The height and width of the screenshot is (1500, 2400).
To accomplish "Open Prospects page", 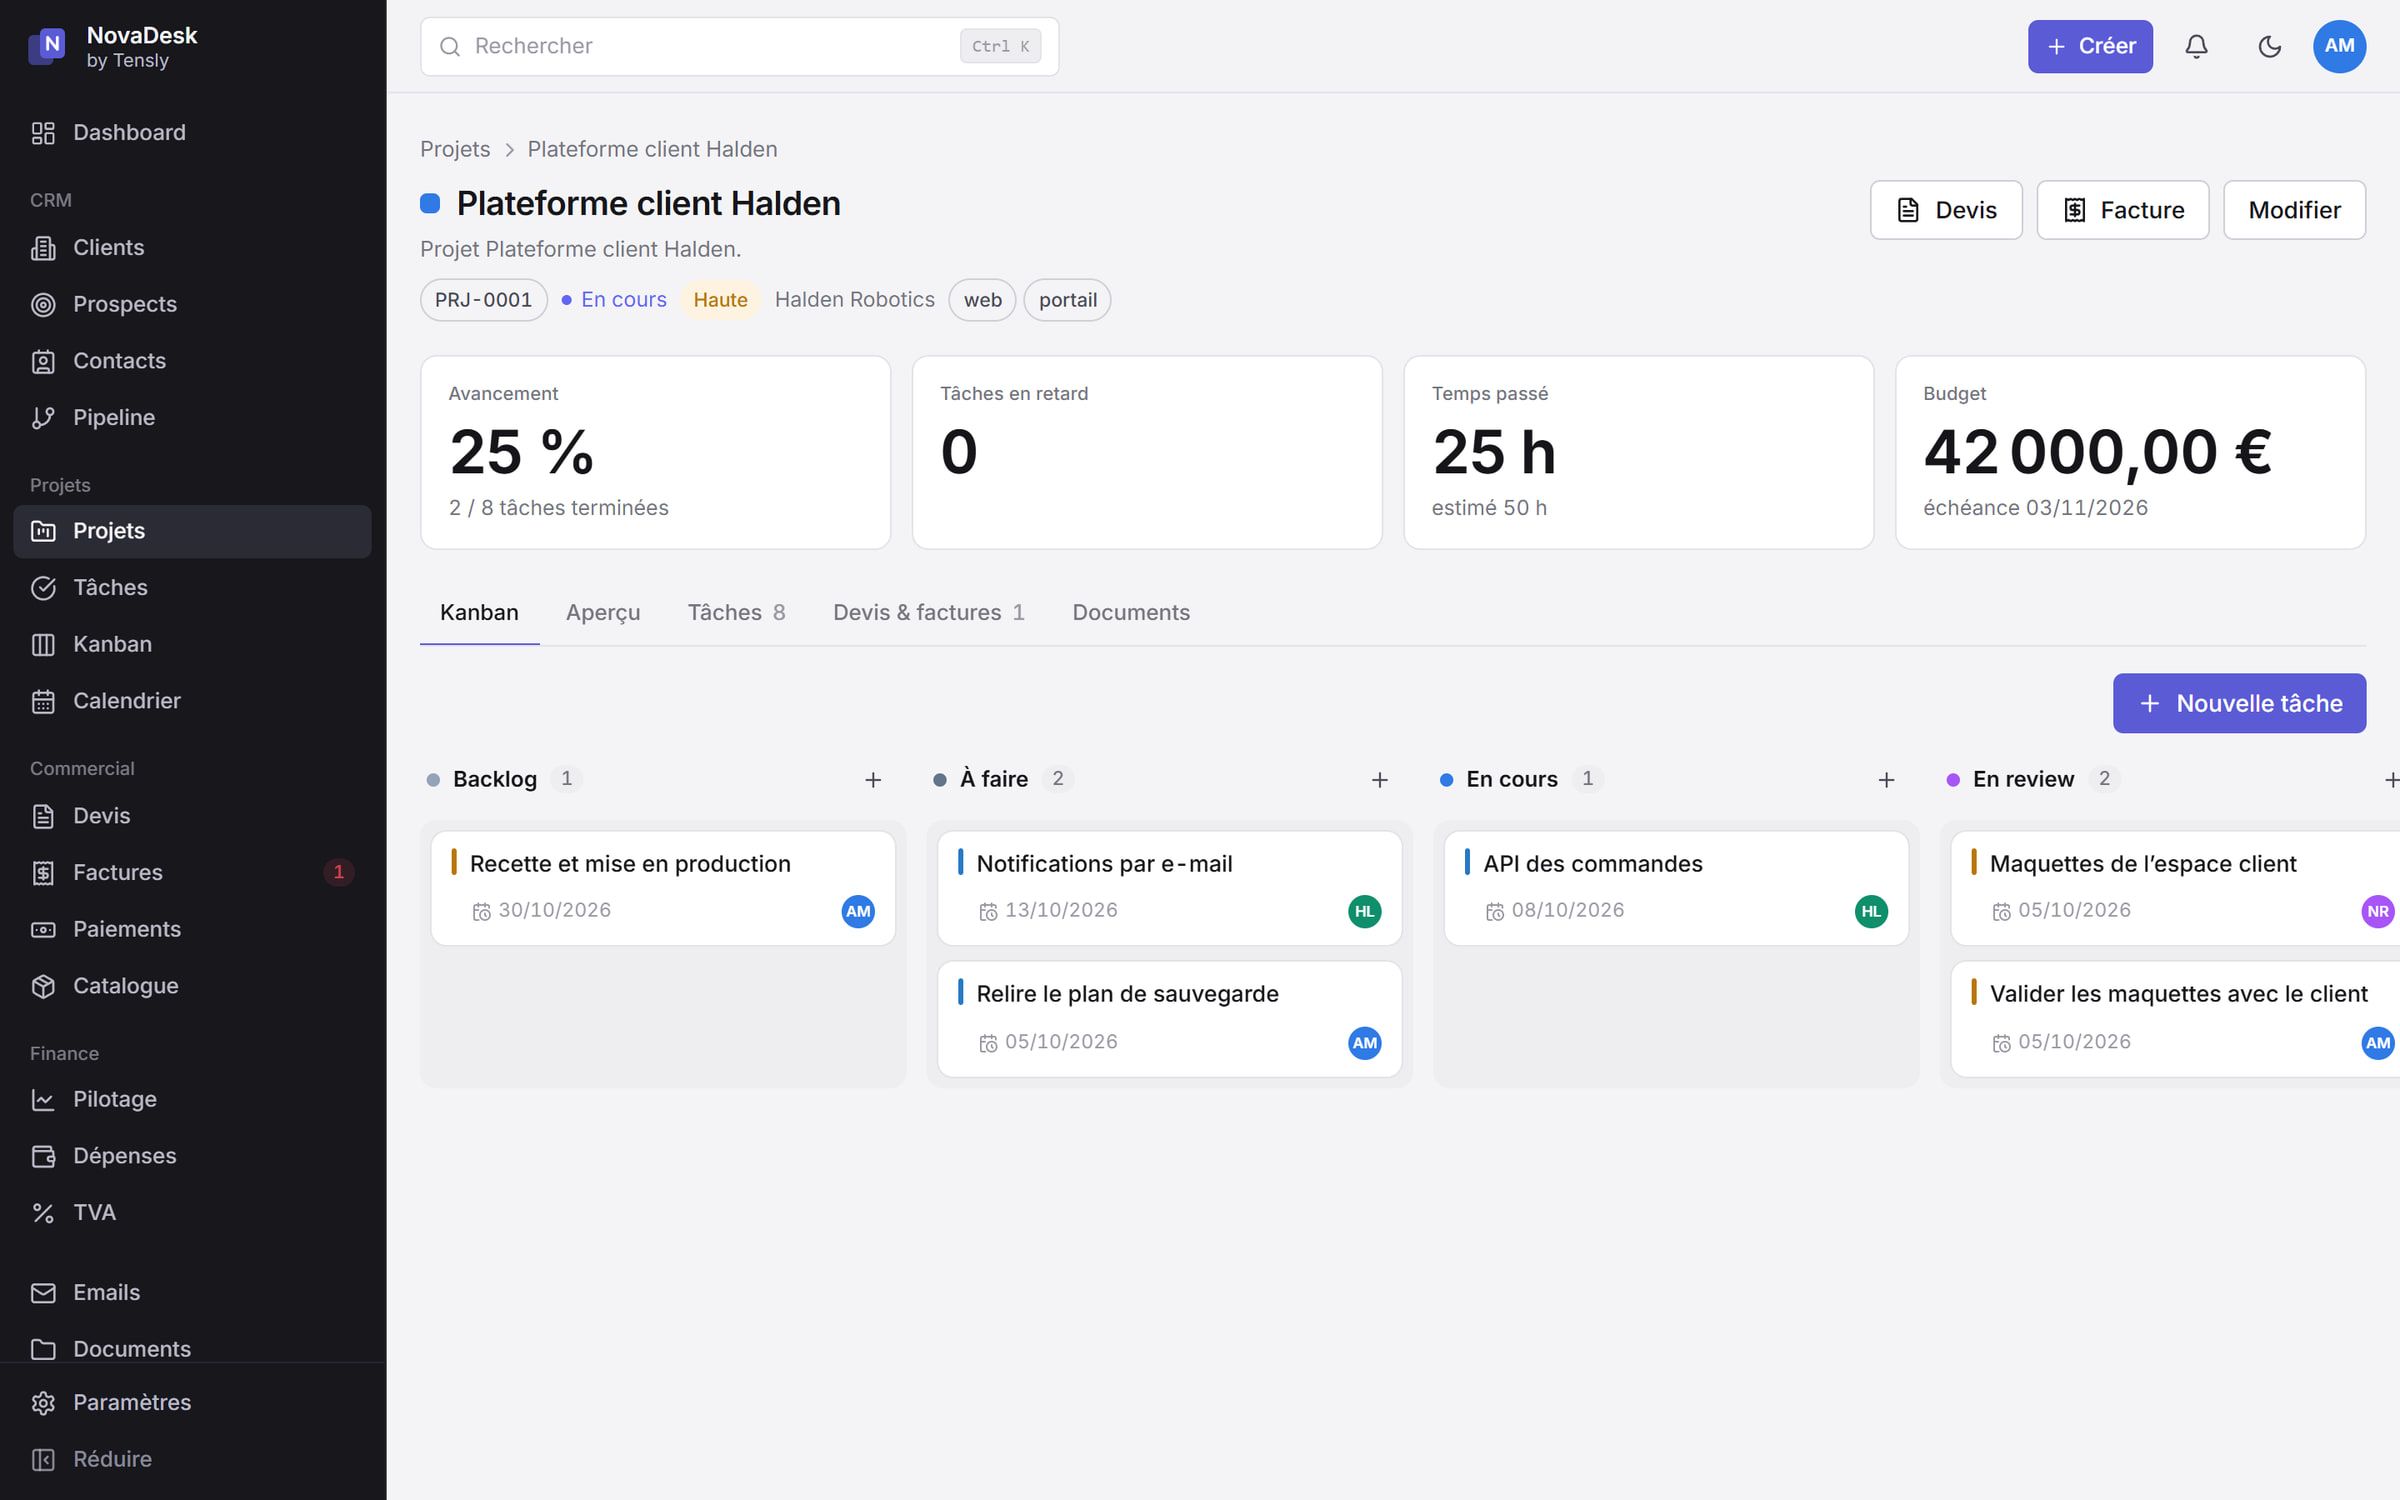I will click(x=192, y=304).
